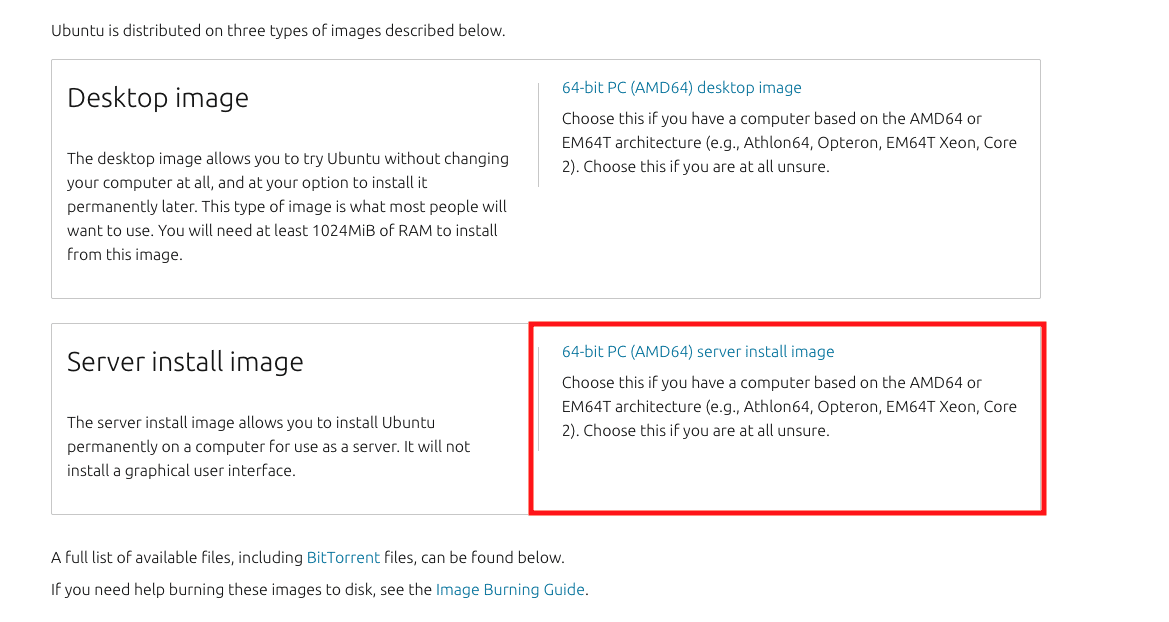Click the 'If you need help burning' text
Image resolution: width=1169 pixels, height=622 pixels.
coord(242,589)
